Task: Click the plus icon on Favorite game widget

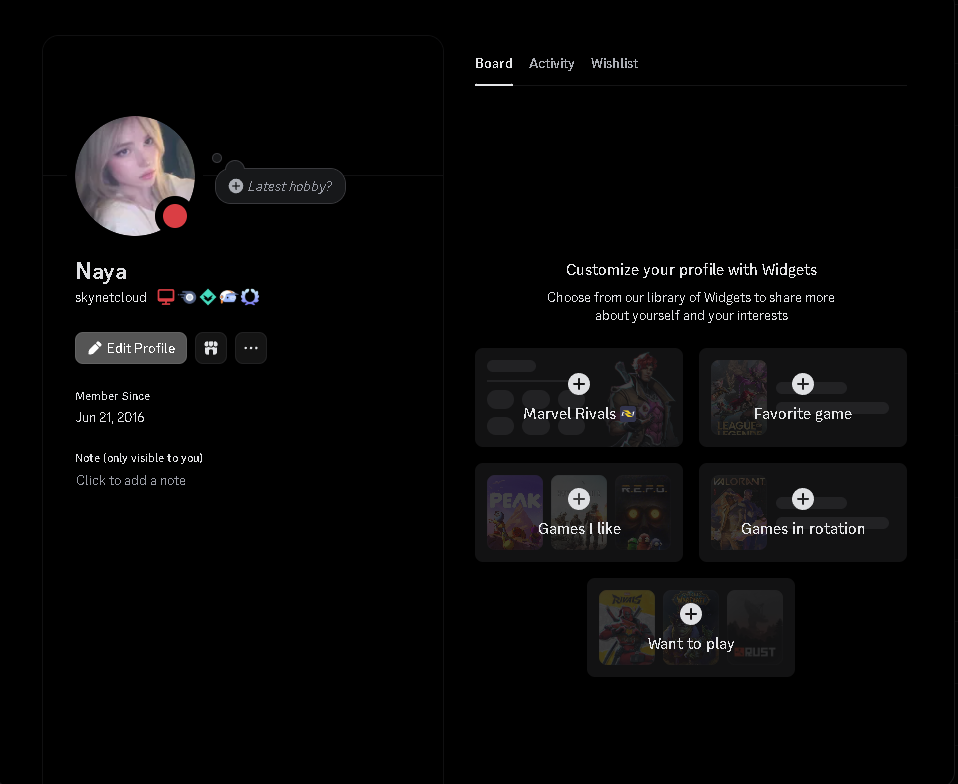Action: click(x=803, y=384)
